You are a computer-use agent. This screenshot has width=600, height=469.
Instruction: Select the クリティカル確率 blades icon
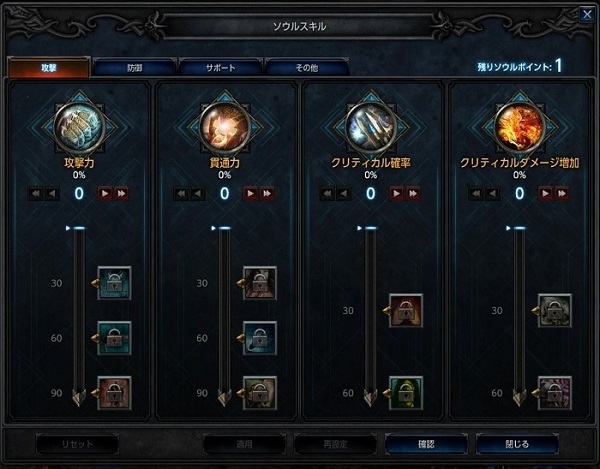(x=370, y=127)
